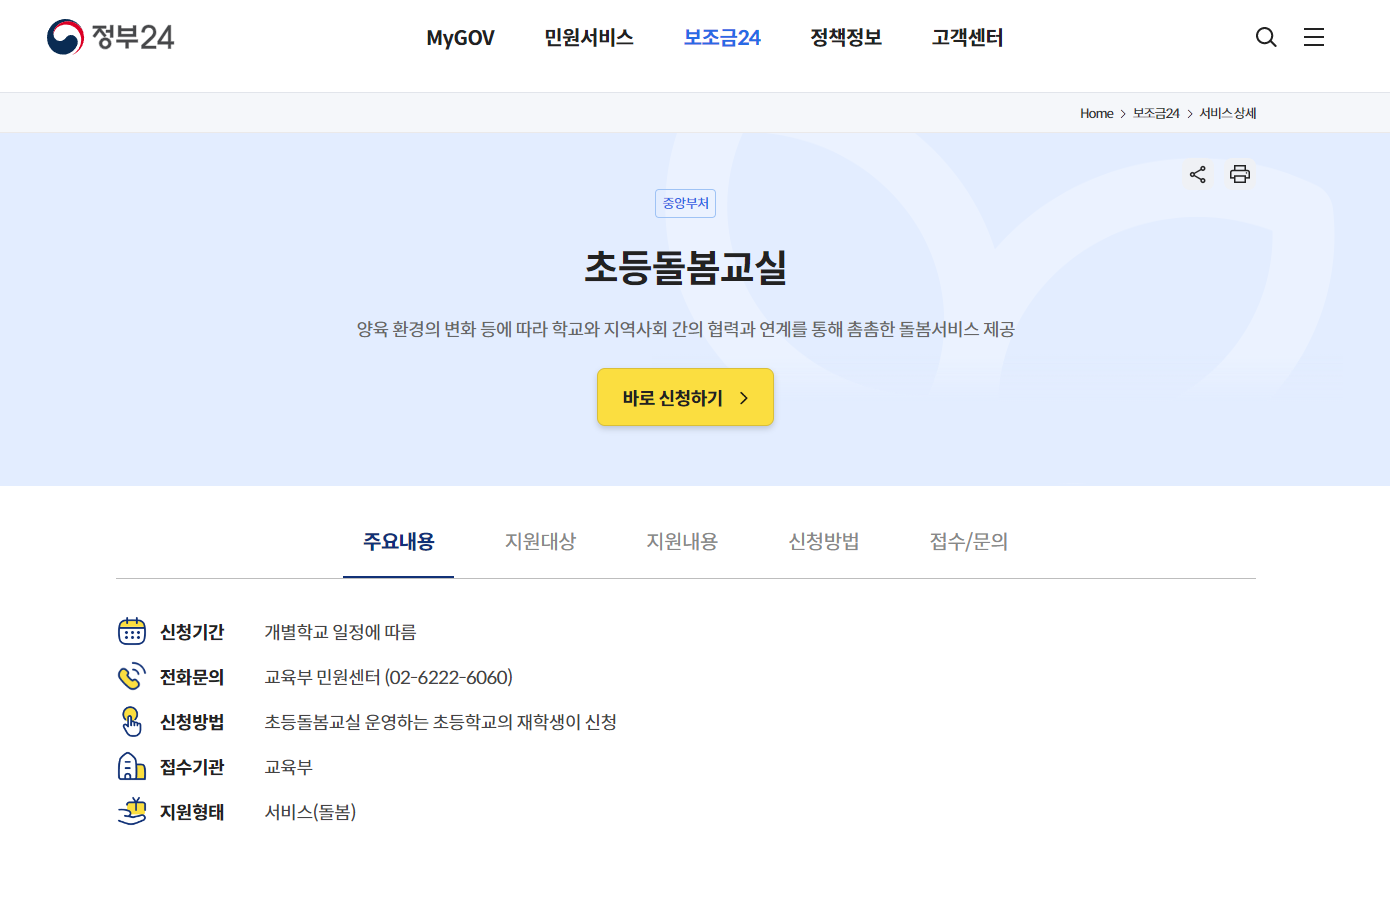Image resolution: width=1395 pixels, height=904 pixels.
Task: Click the 정부24 logo
Action: tap(110, 38)
